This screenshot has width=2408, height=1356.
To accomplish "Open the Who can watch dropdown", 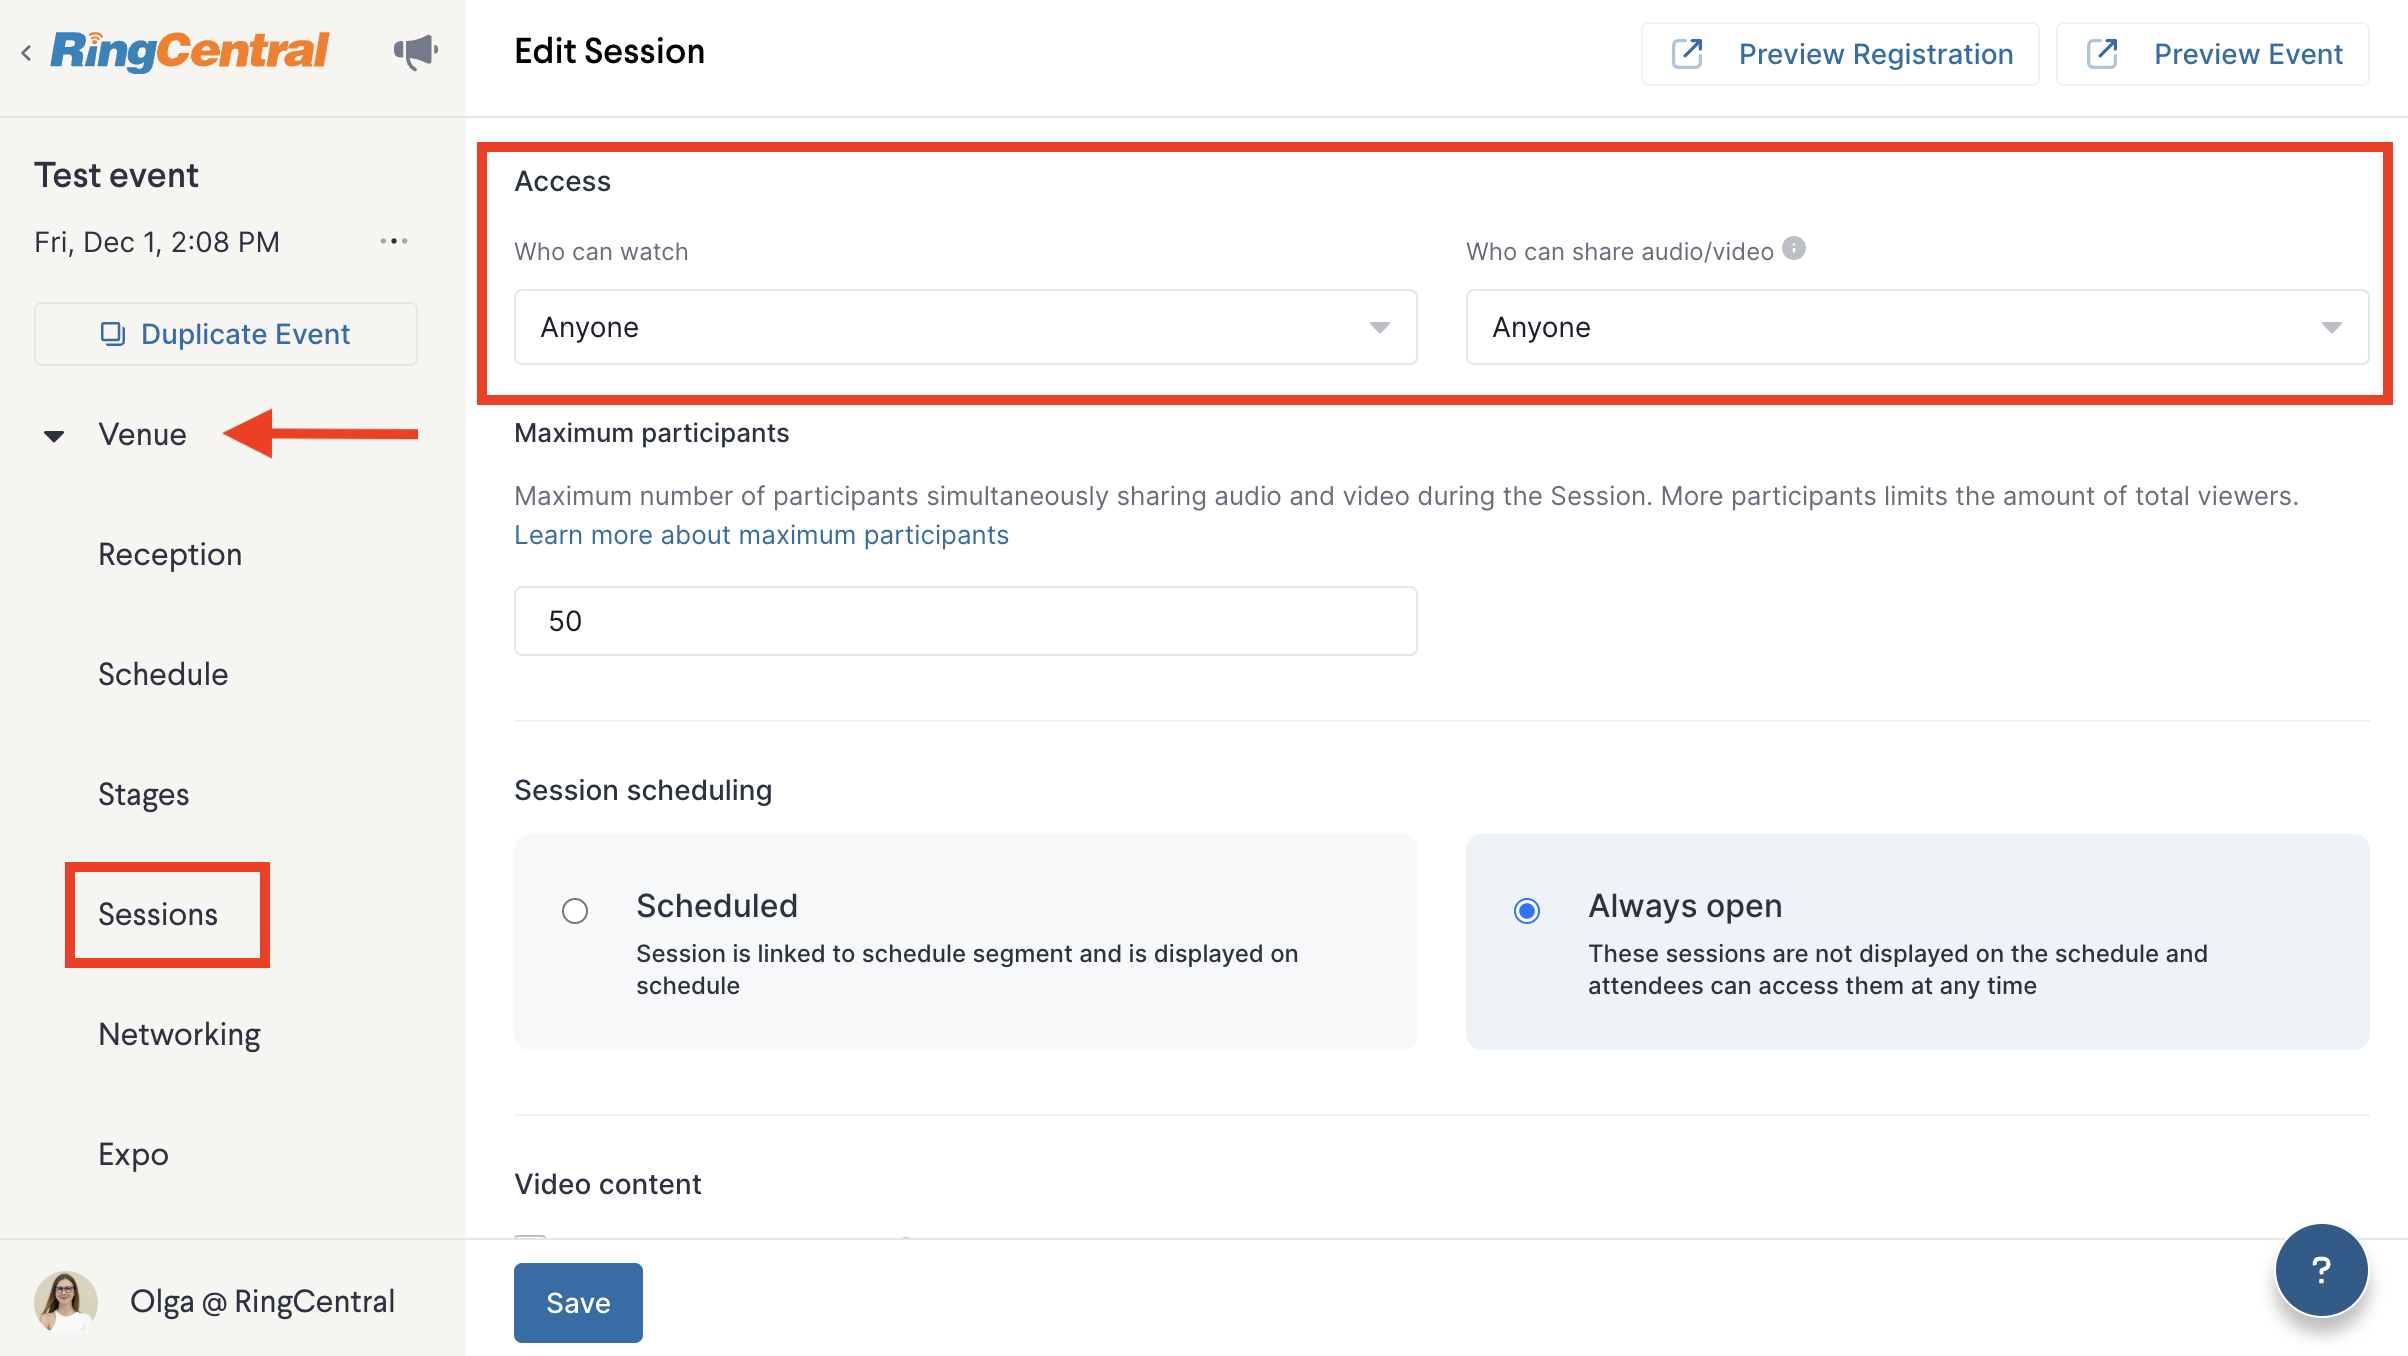I will 965,327.
